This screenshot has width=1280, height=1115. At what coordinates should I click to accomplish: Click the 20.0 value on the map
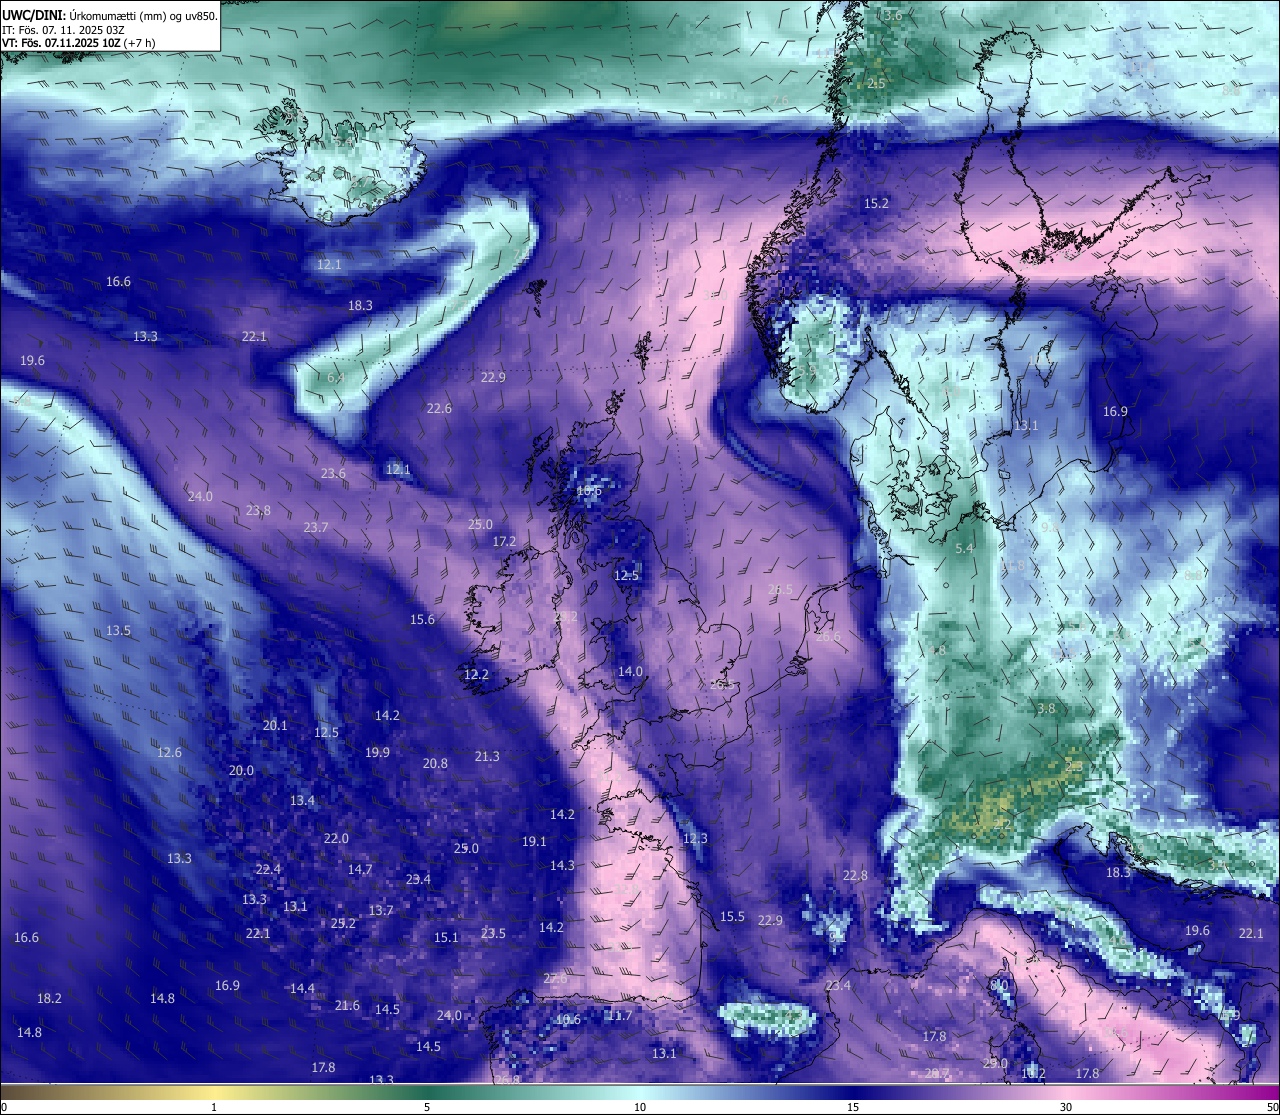click(241, 770)
